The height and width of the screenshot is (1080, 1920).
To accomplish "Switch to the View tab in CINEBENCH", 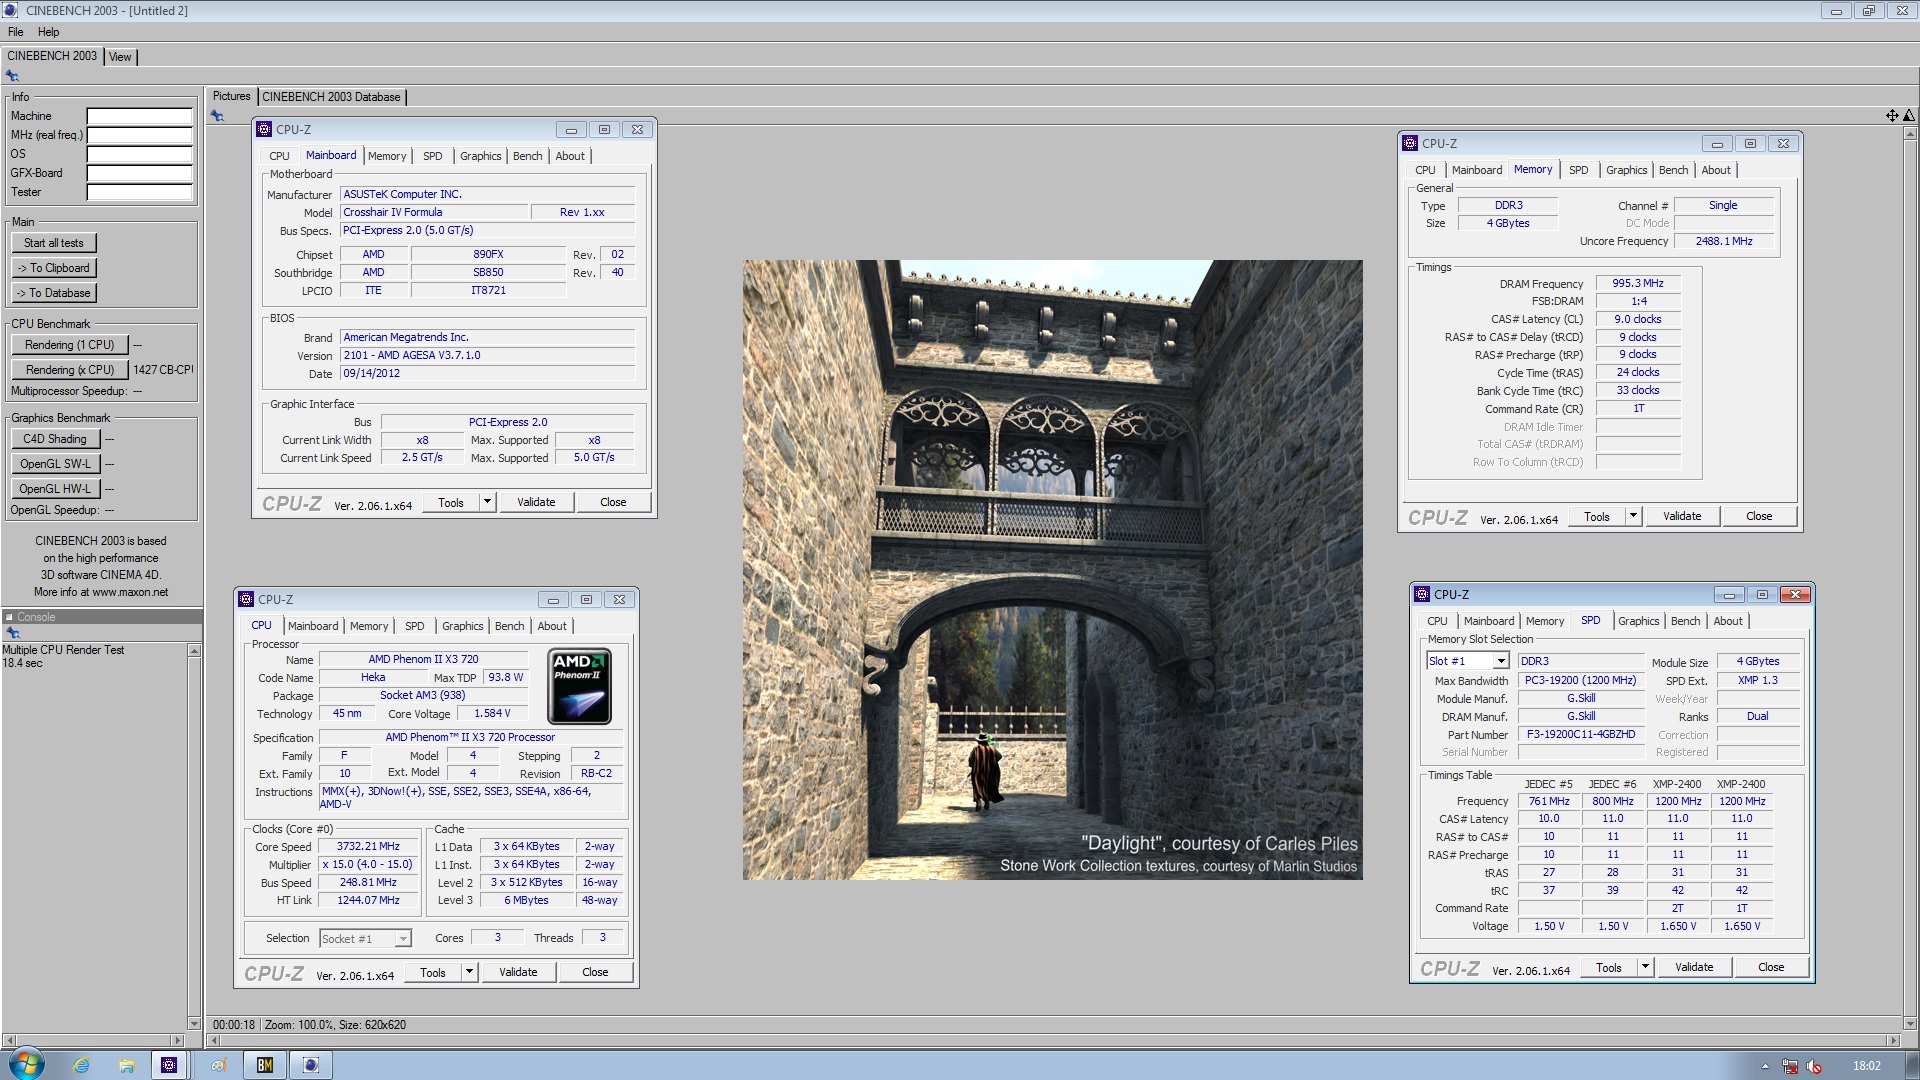I will click(120, 57).
